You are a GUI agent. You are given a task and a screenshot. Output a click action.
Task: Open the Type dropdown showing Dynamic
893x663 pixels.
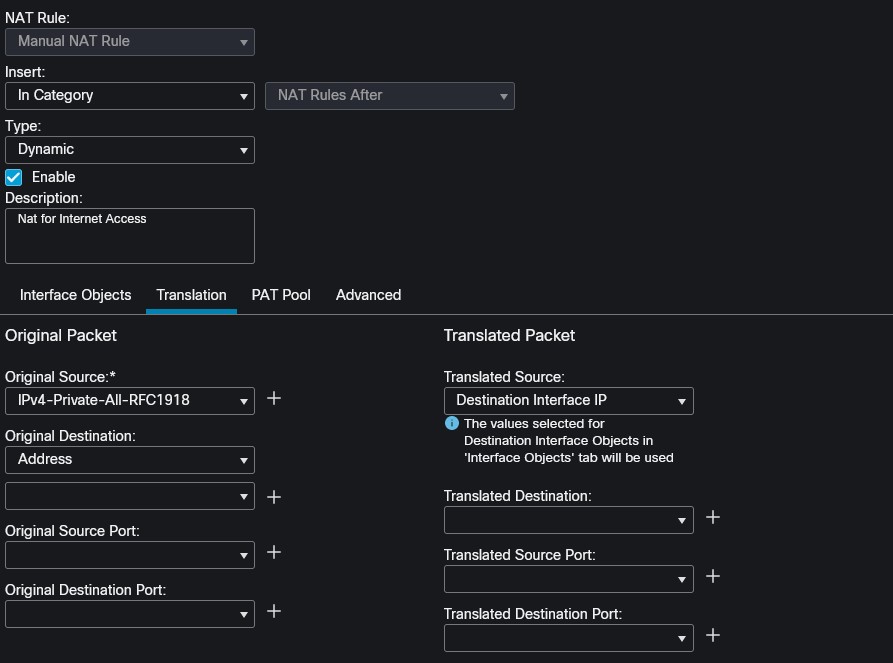130,150
